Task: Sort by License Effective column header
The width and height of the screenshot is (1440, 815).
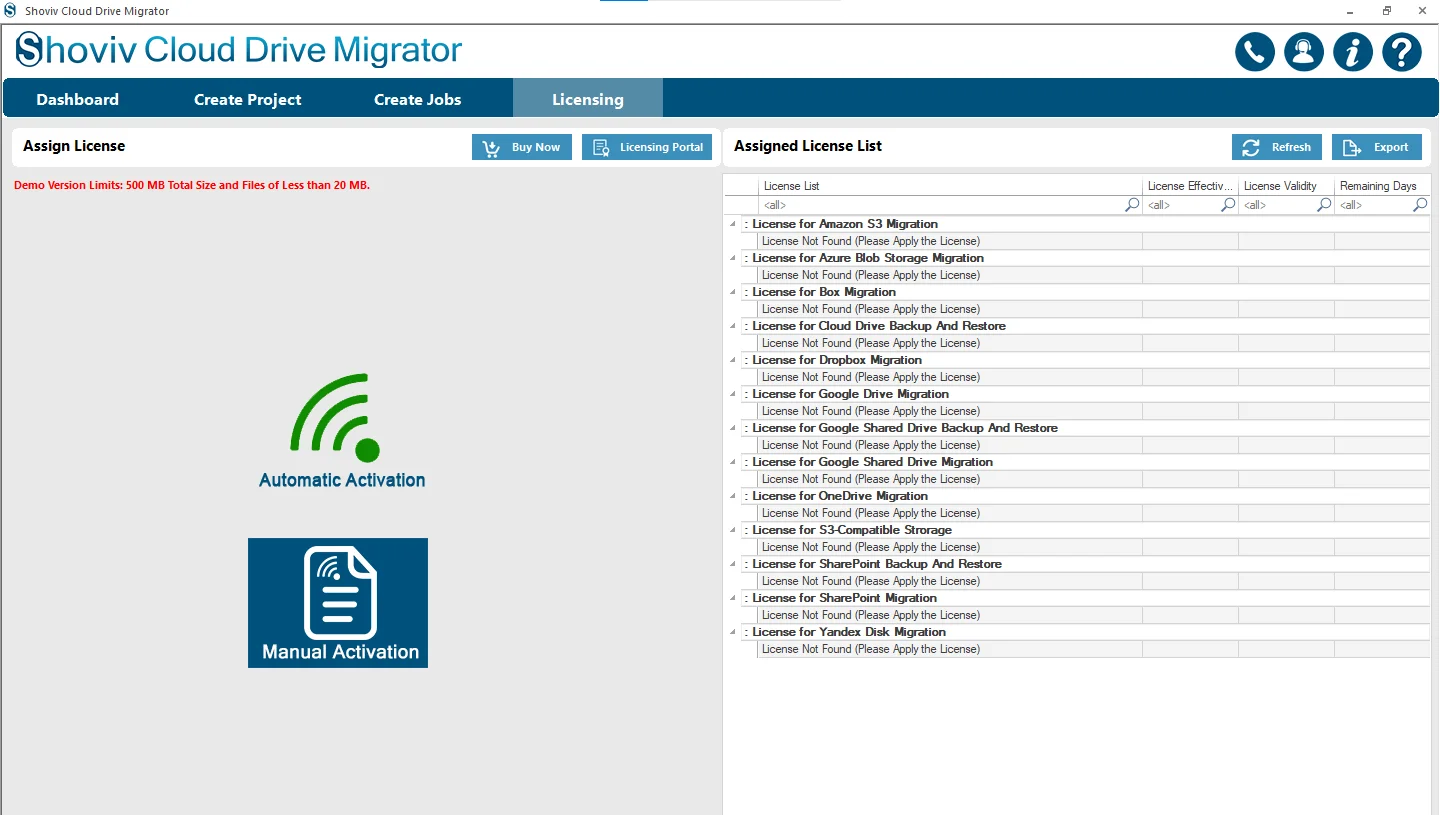Action: click(x=1190, y=186)
